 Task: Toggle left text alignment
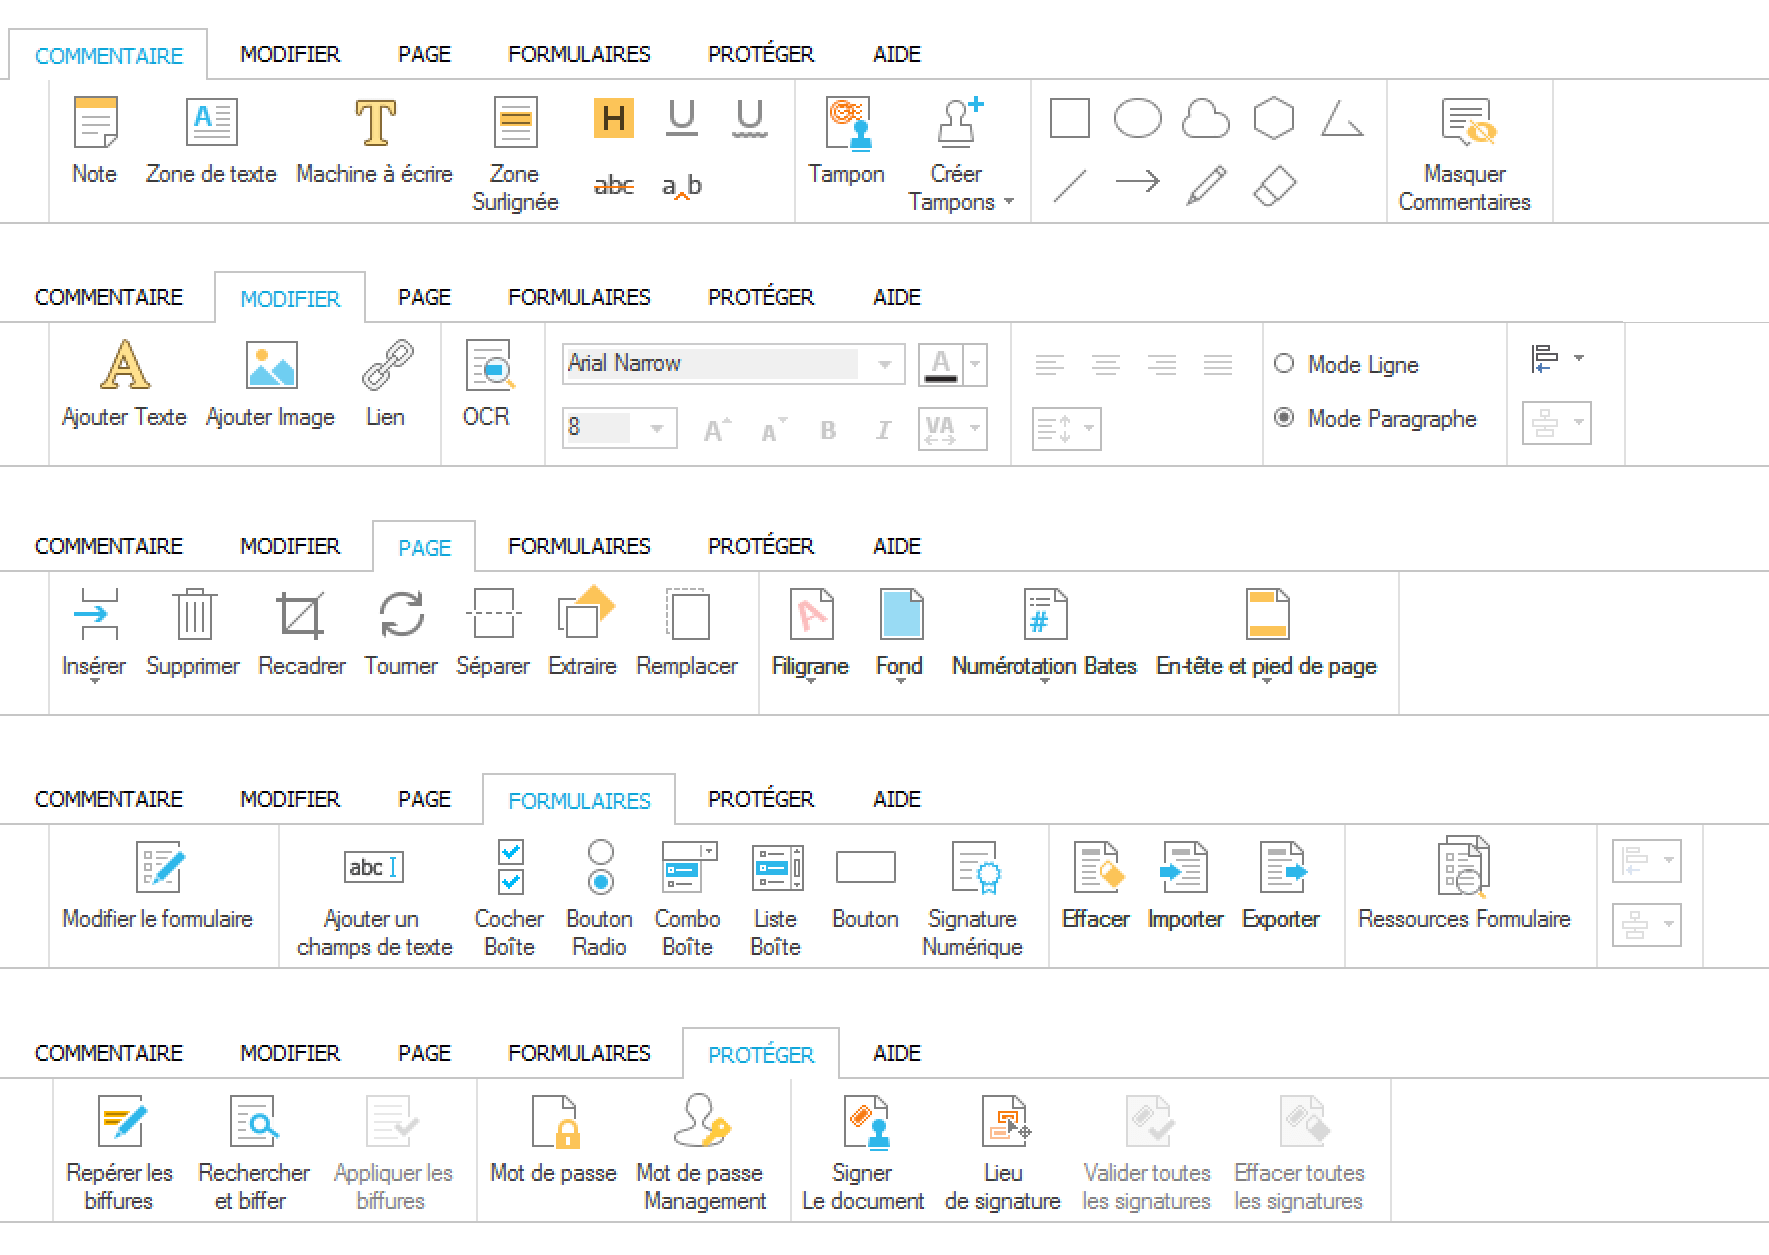[1050, 365]
